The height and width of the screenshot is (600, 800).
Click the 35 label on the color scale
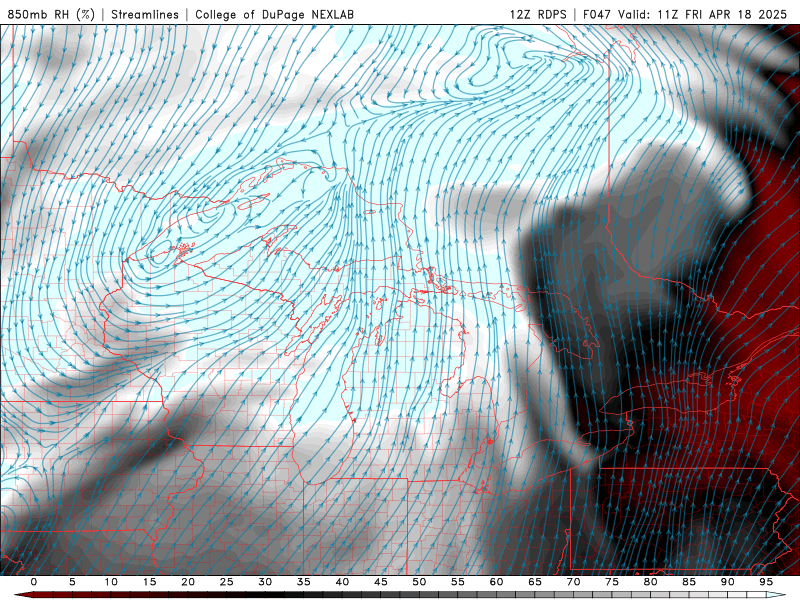tap(304, 582)
